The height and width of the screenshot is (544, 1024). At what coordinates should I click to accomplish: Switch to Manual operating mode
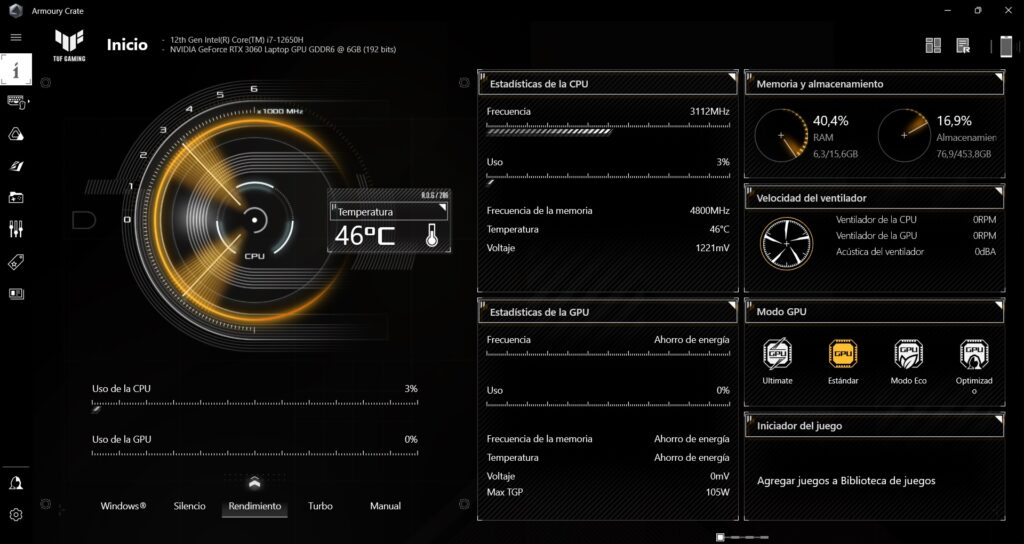coord(385,506)
